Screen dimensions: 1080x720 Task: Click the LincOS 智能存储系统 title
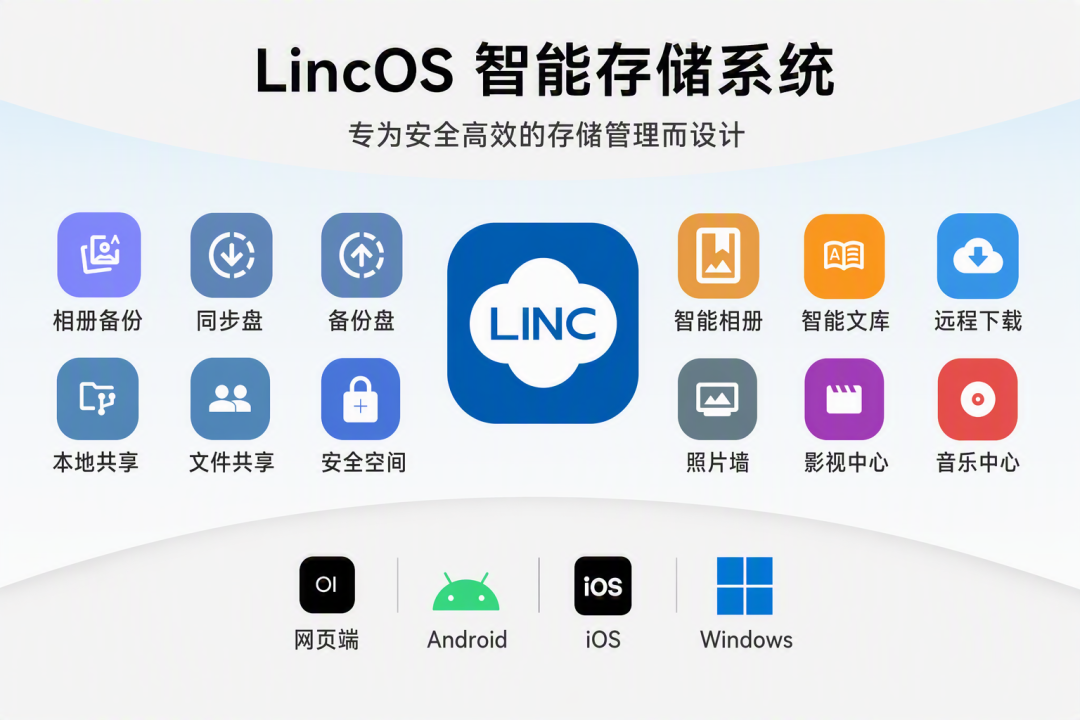coord(544,70)
